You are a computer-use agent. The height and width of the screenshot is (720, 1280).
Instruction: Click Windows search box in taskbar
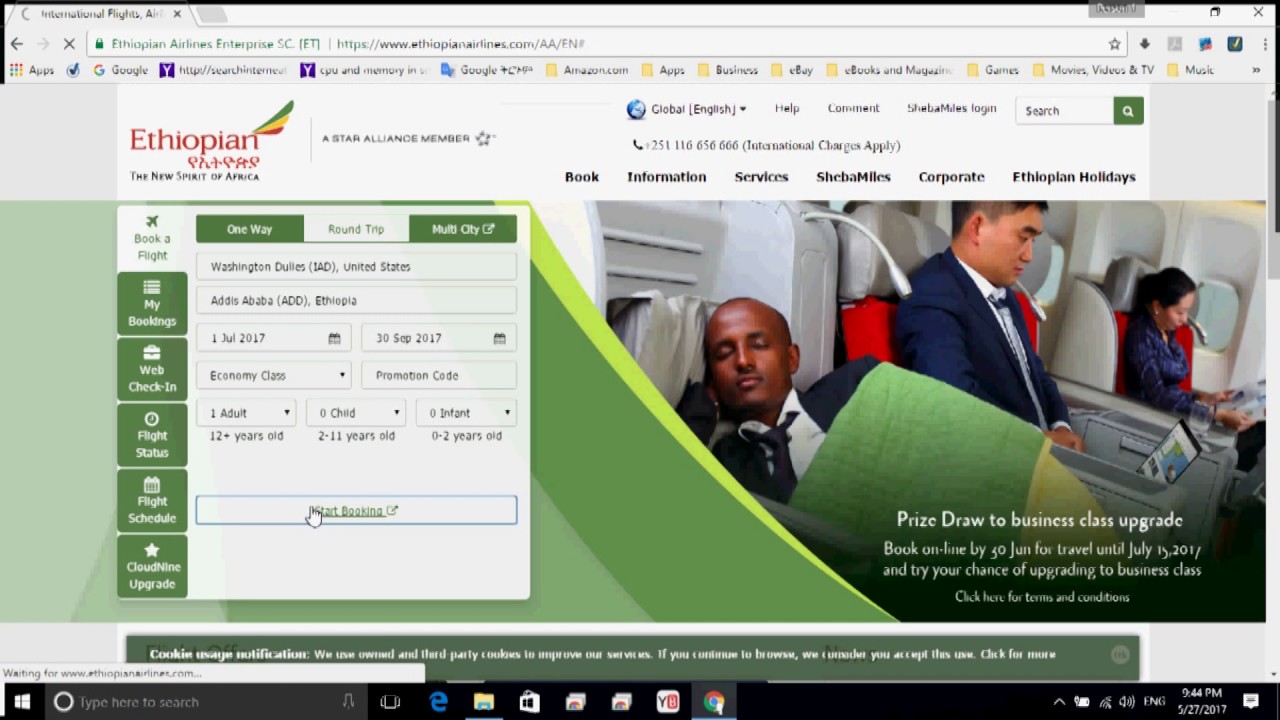207,702
